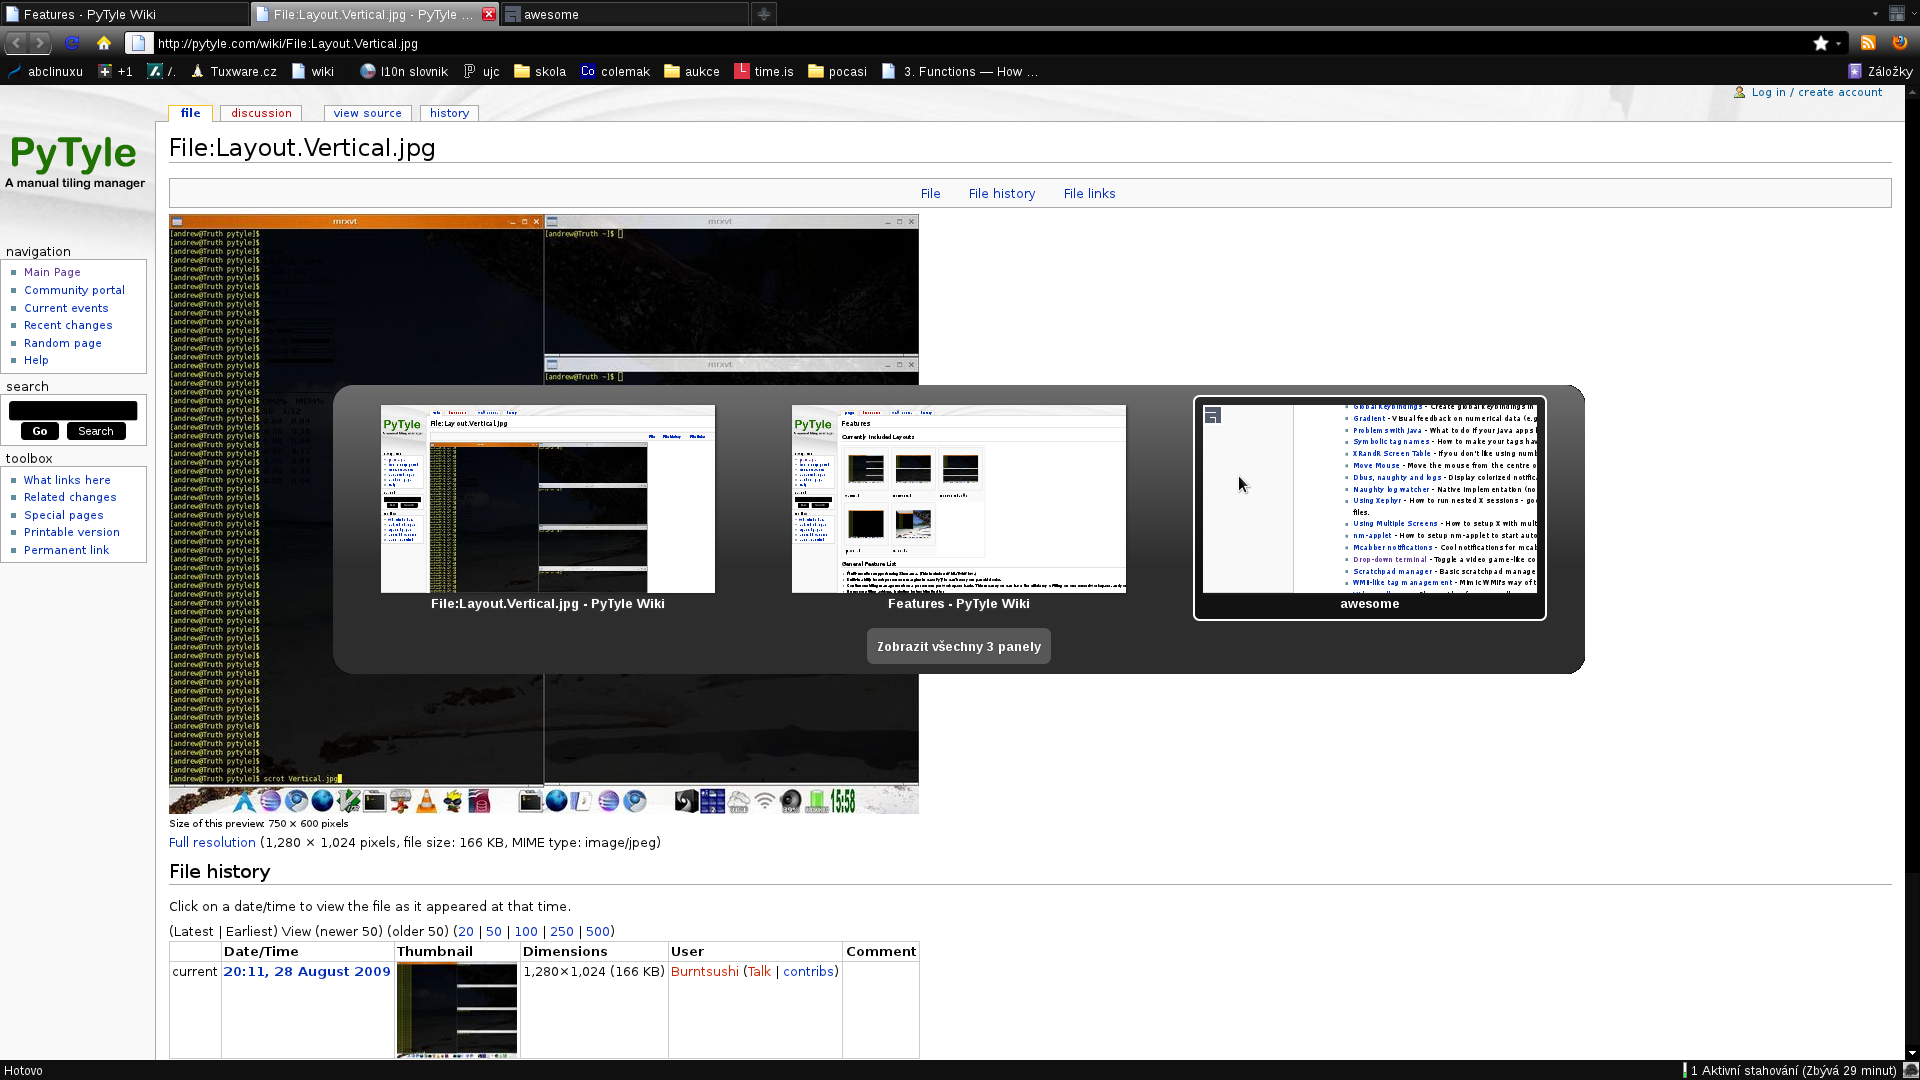This screenshot has height=1080, width=1920.
Task: Switch to the Features - PyTyle Wiki tab
Action: click(x=124, y=14)
